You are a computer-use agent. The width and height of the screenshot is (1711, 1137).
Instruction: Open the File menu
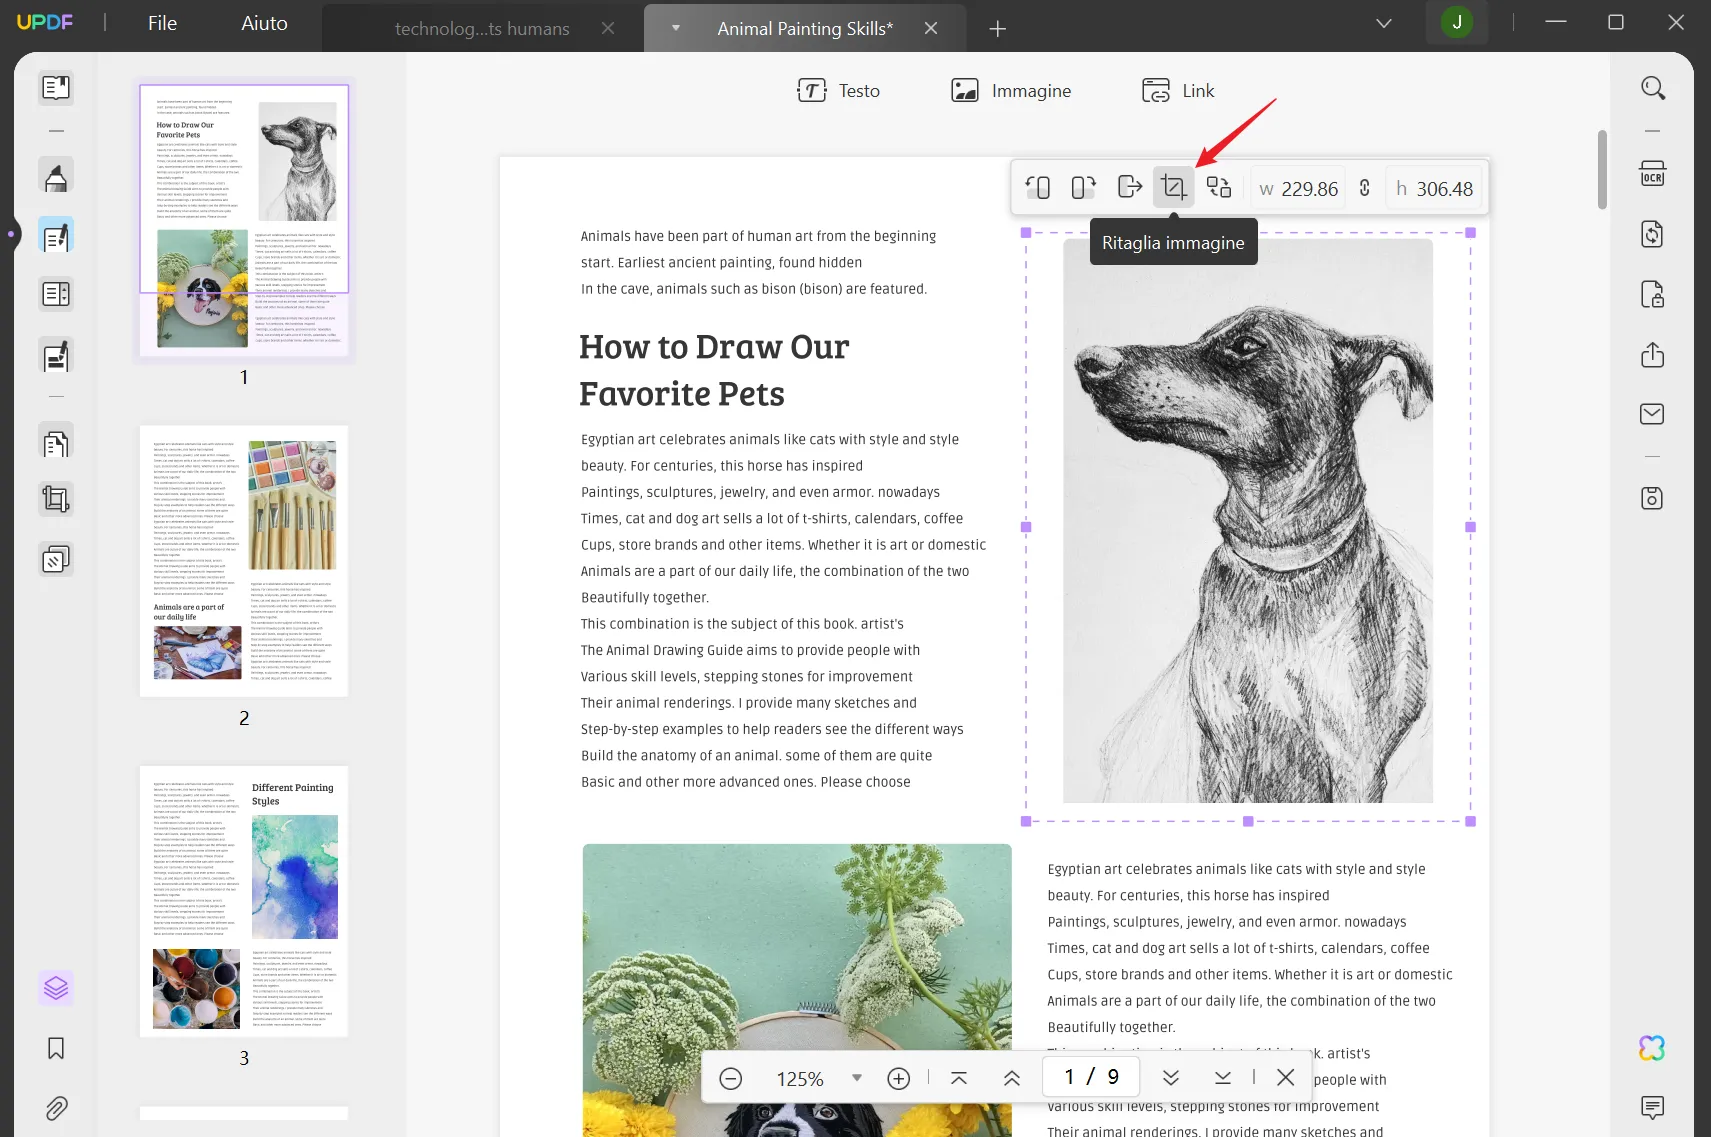pos(162,23)
